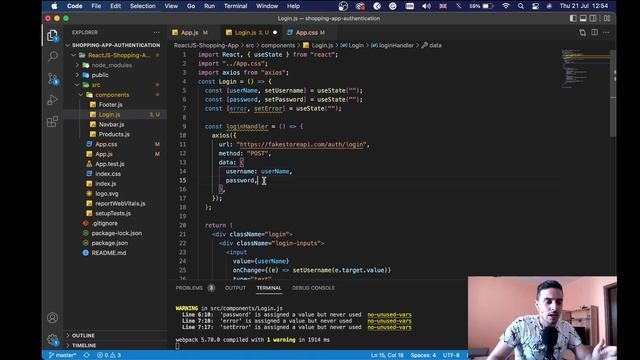
Task: Click the fakestoreapi login URL link
Action: pos(301,144)
